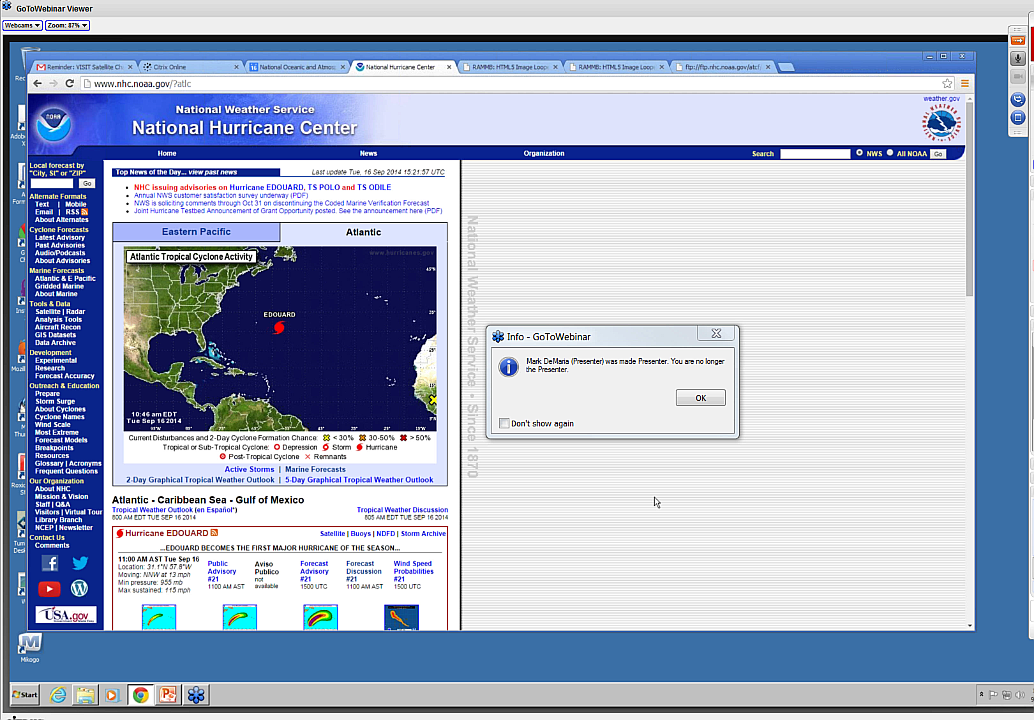
Task: Open the Webcams dropdown
Action: pyautogui.click(x=22, y=25)
